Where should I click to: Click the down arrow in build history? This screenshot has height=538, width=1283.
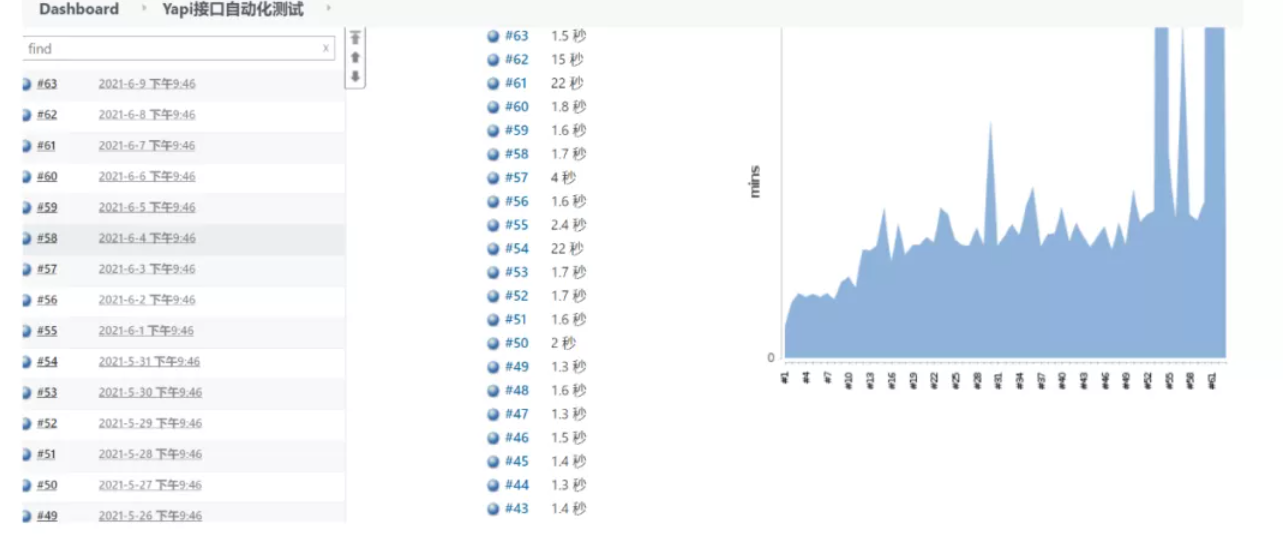click(355, 77)
